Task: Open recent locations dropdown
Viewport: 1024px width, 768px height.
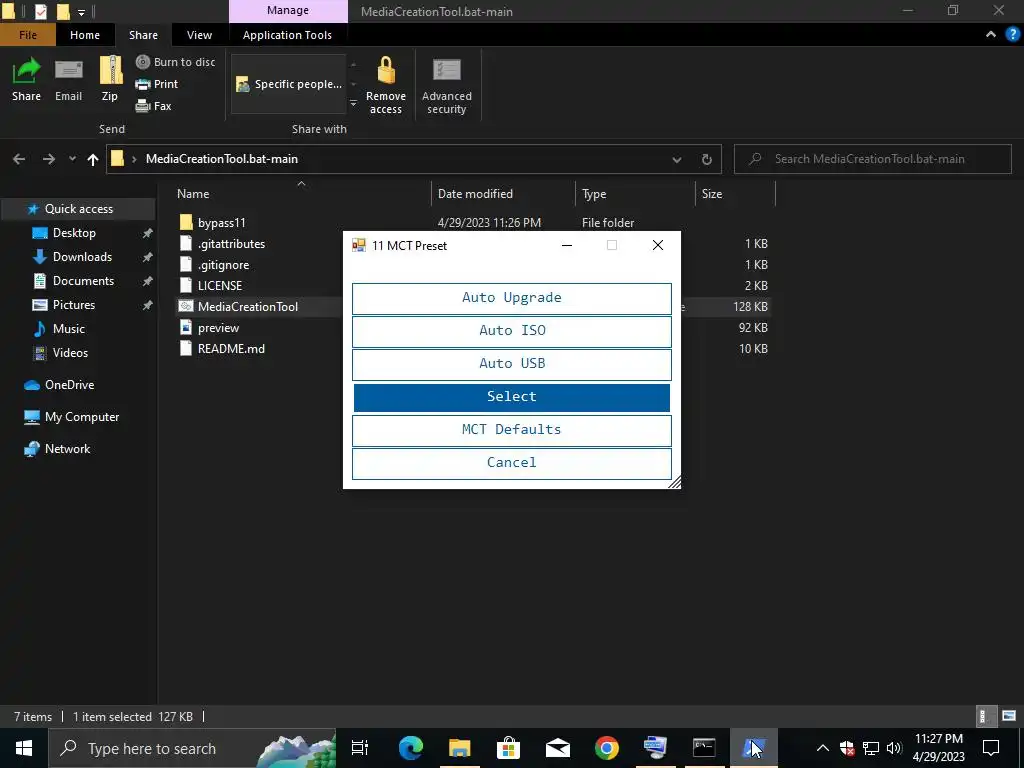Action: [x=72, y=159]
